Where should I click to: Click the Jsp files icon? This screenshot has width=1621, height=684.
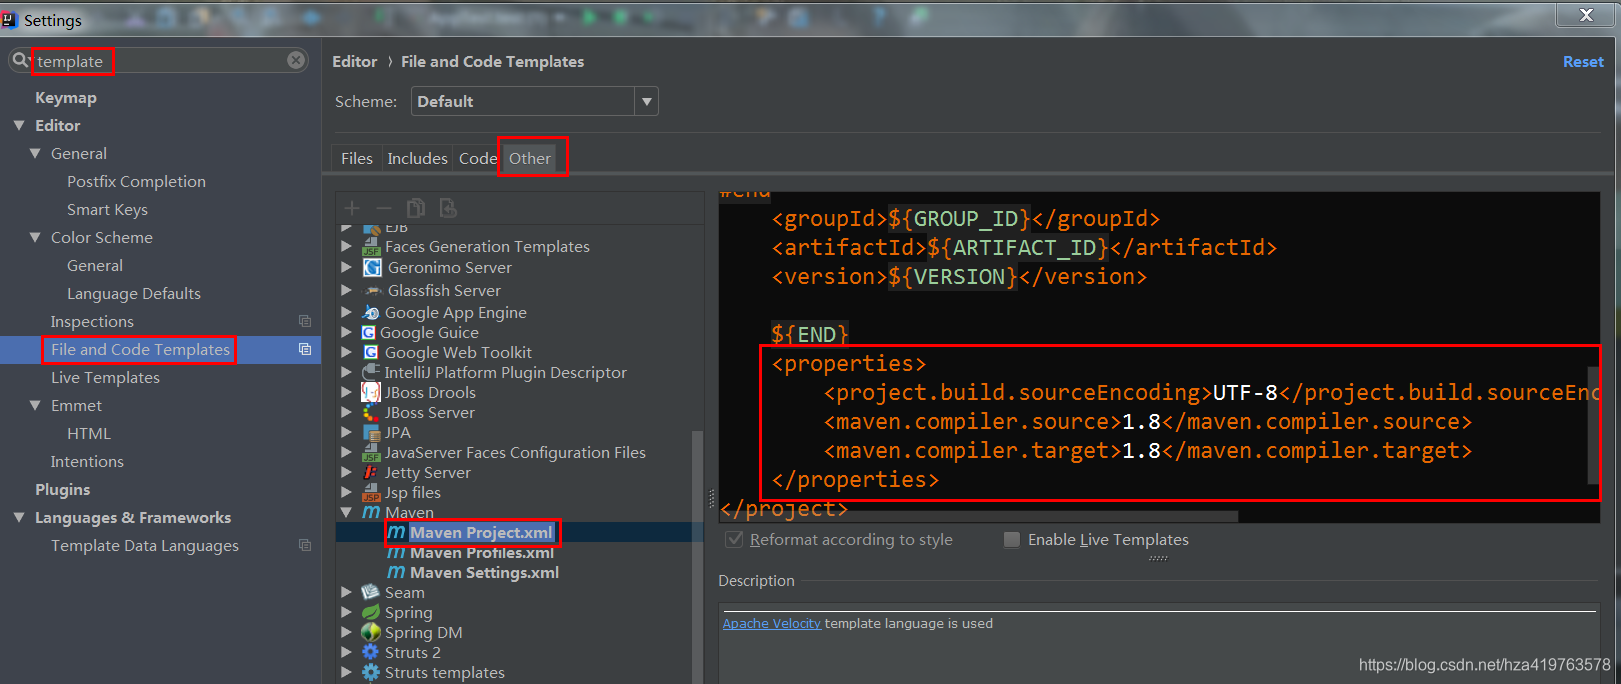(x=371, y=493)
